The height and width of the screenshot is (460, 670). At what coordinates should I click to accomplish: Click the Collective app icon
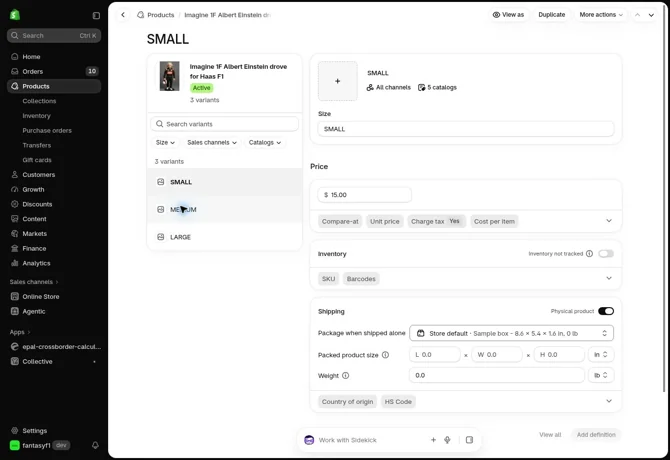point(15,361)
